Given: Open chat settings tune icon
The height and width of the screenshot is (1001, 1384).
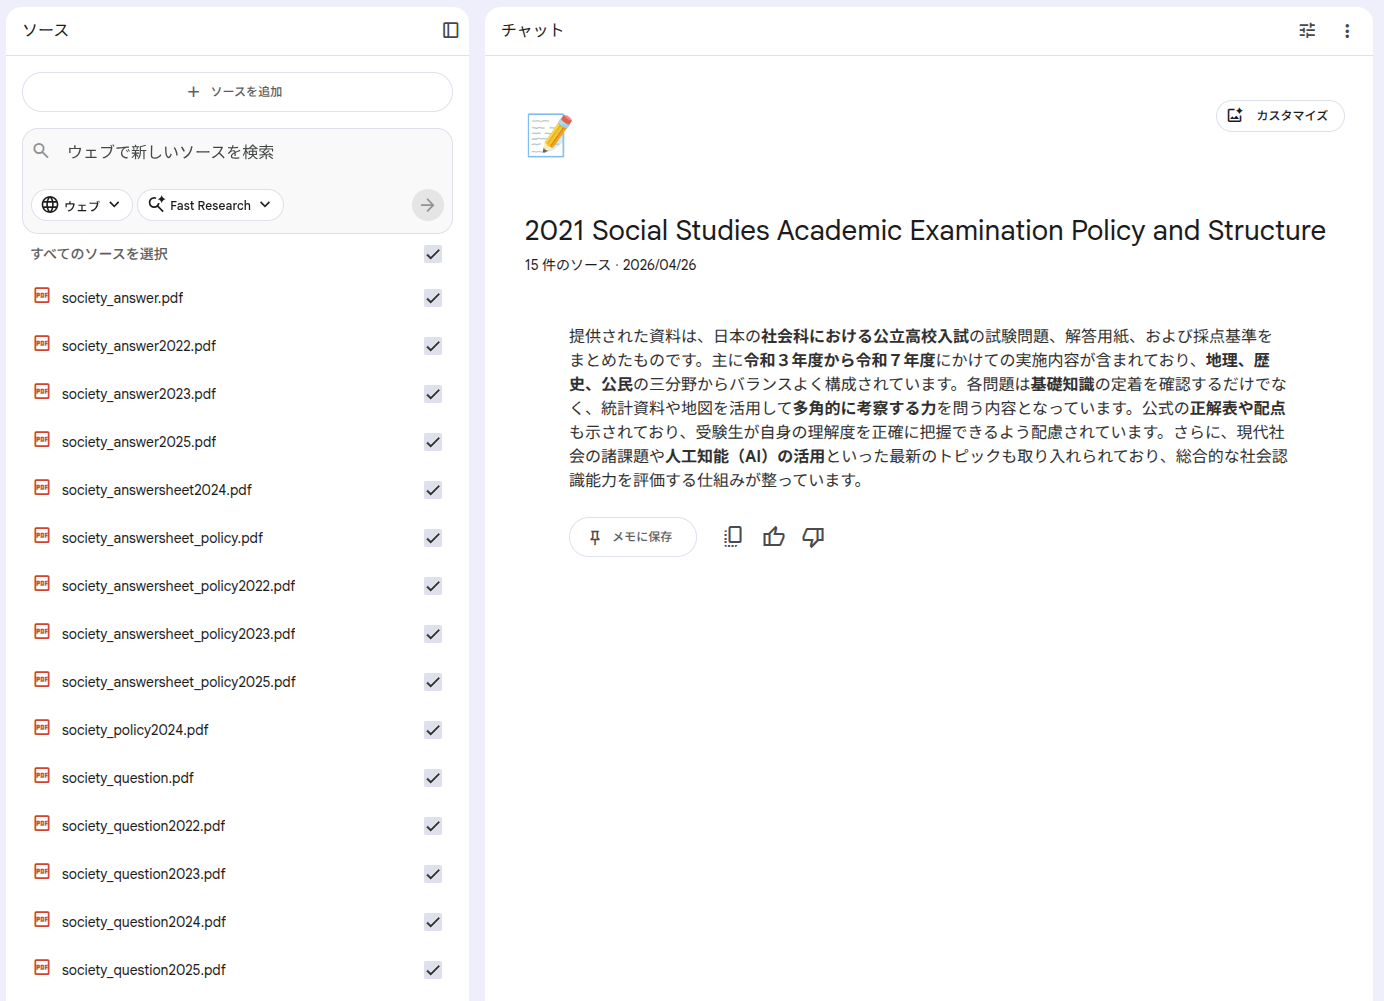Looking at the screenshot, I should tap(1307, 31).
